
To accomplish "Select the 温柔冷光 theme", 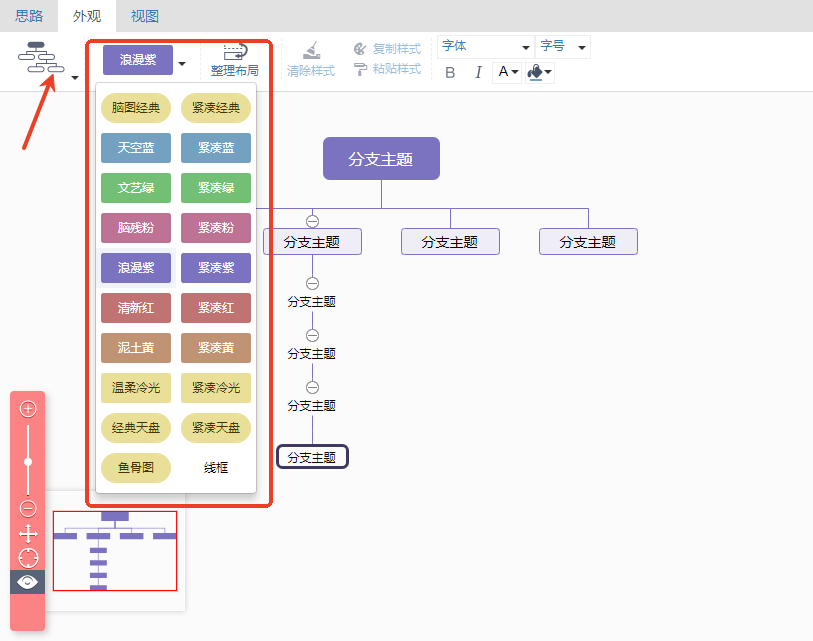I will tap(136, 388).
